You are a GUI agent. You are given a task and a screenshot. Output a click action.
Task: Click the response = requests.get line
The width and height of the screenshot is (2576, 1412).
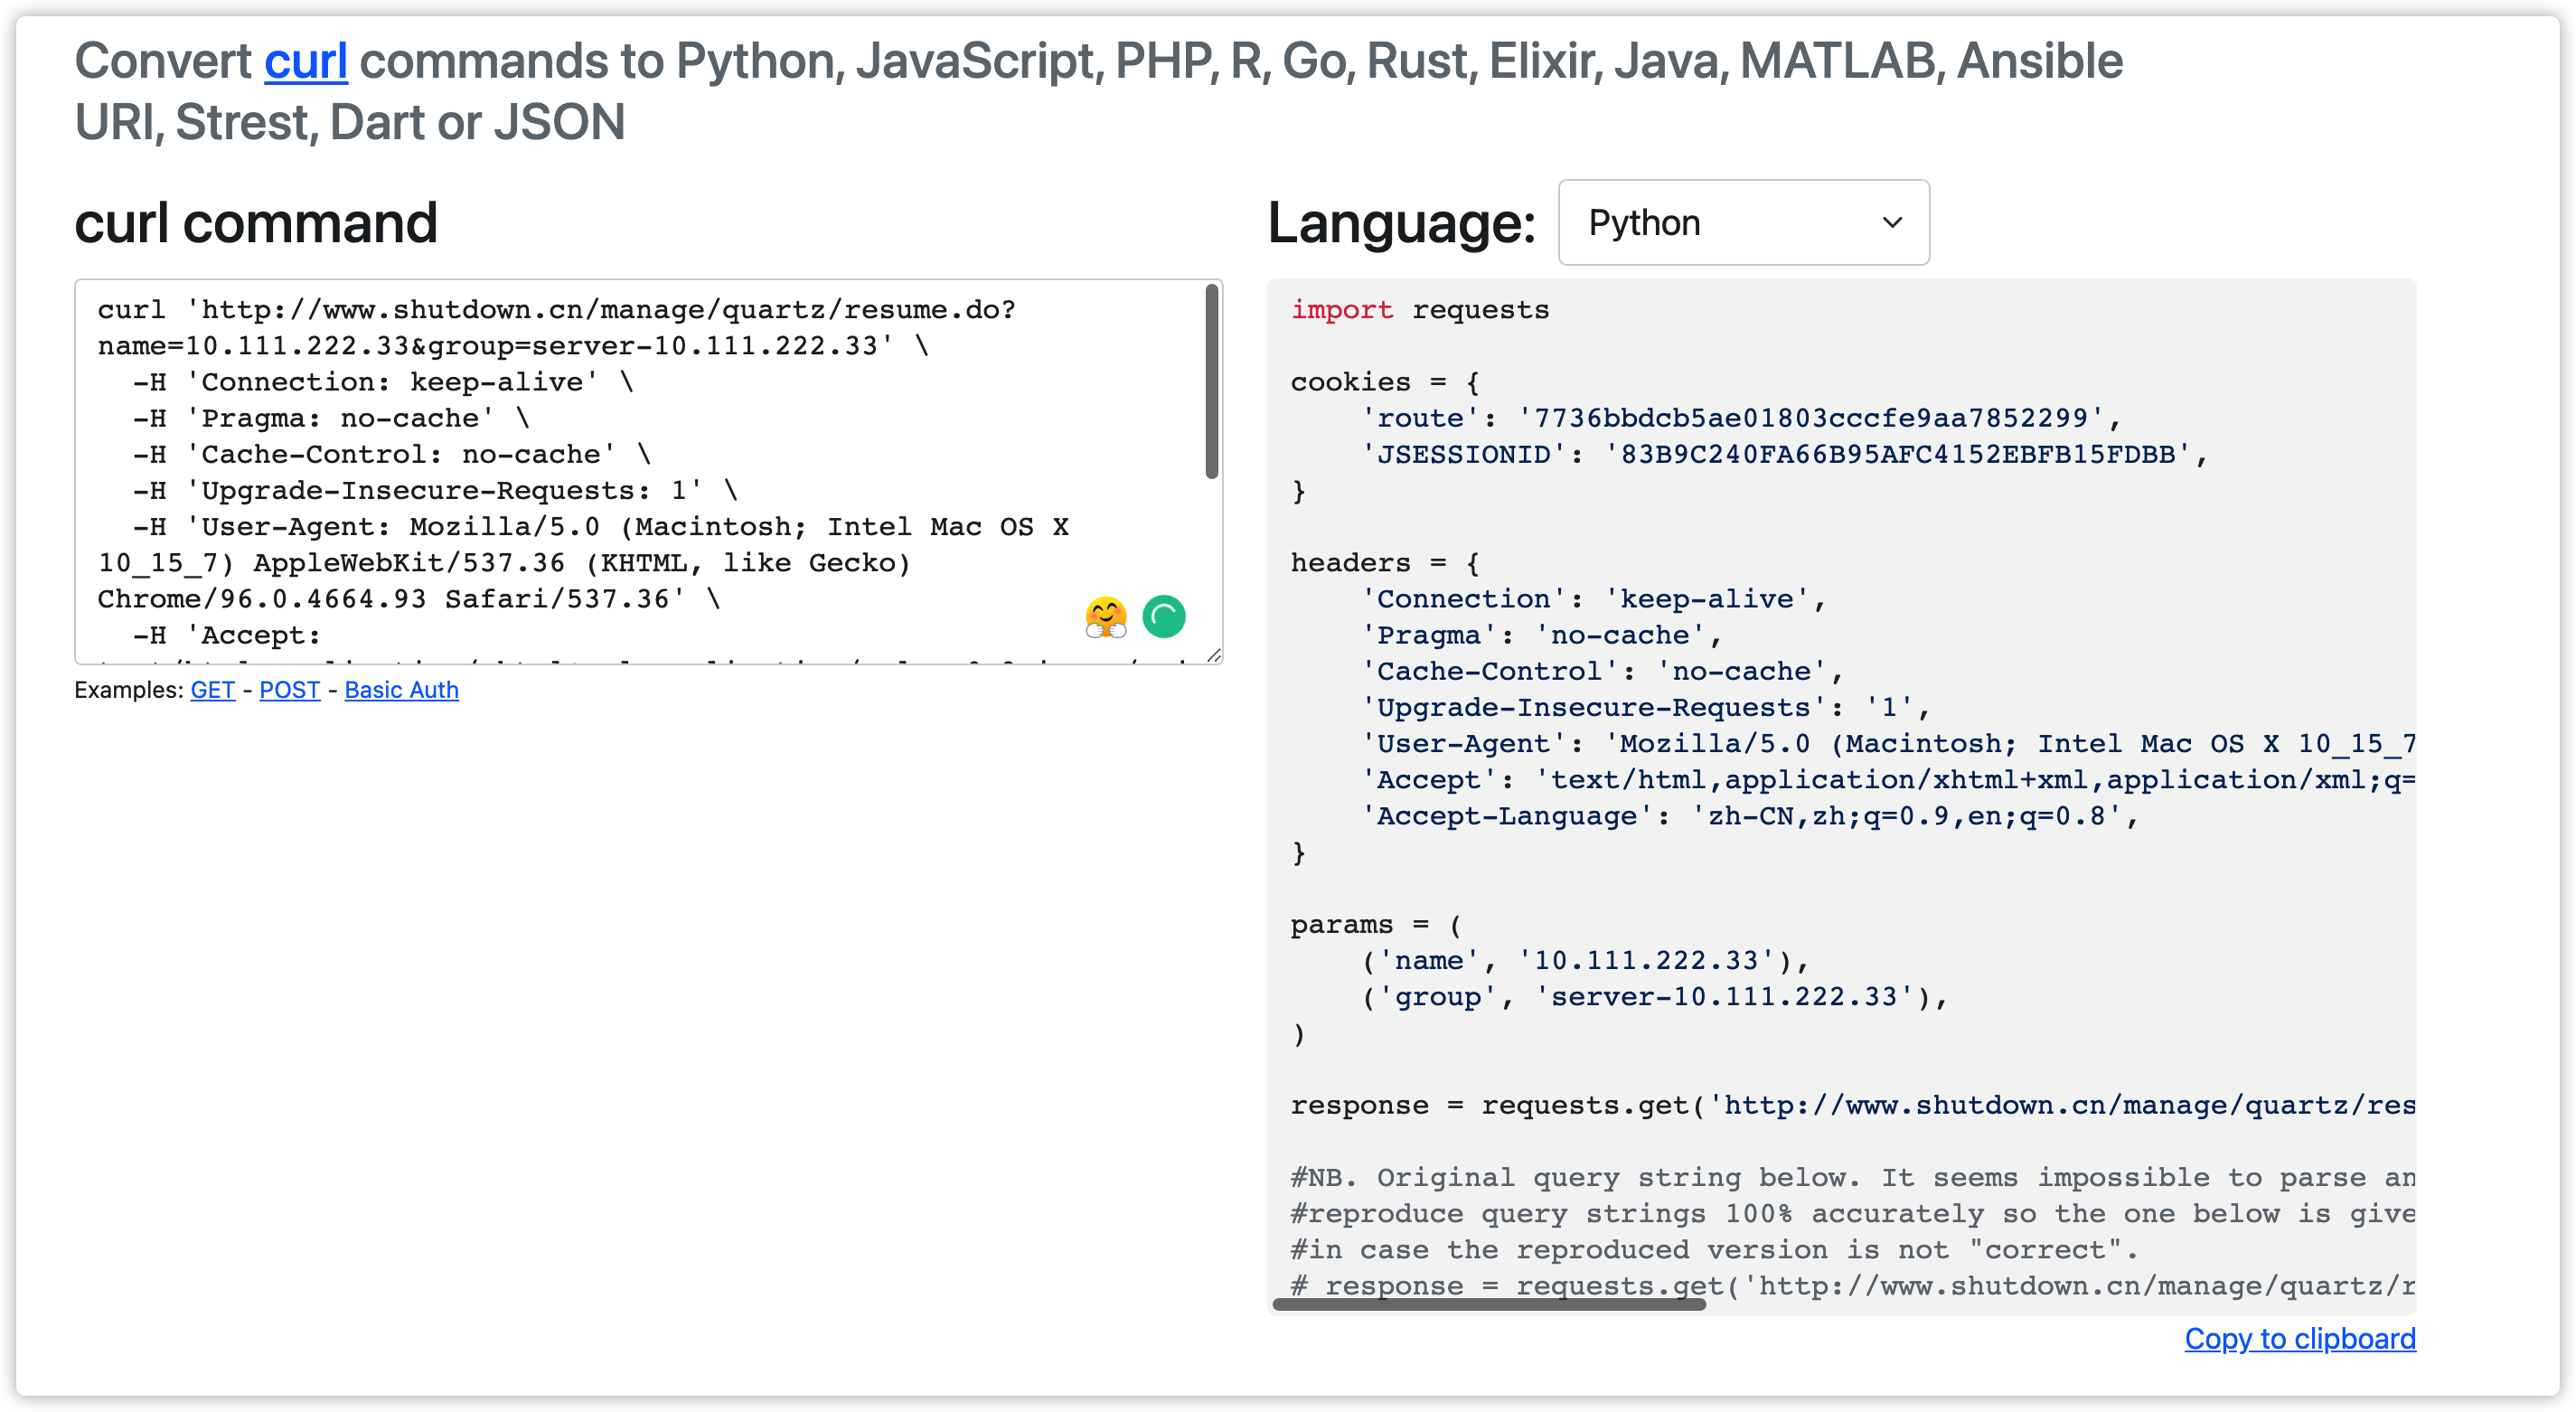click(x=1850, y=1105)
